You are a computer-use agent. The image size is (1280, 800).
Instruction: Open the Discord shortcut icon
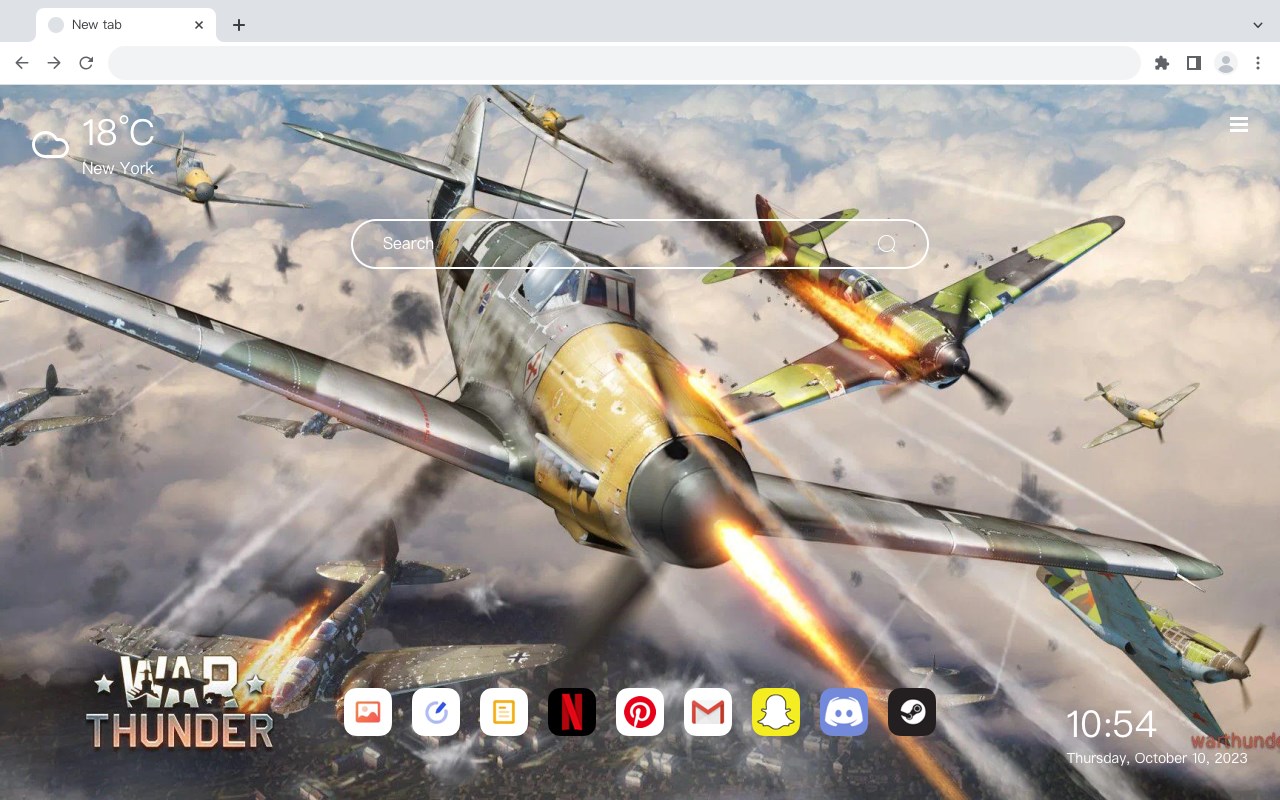(844, 712)
